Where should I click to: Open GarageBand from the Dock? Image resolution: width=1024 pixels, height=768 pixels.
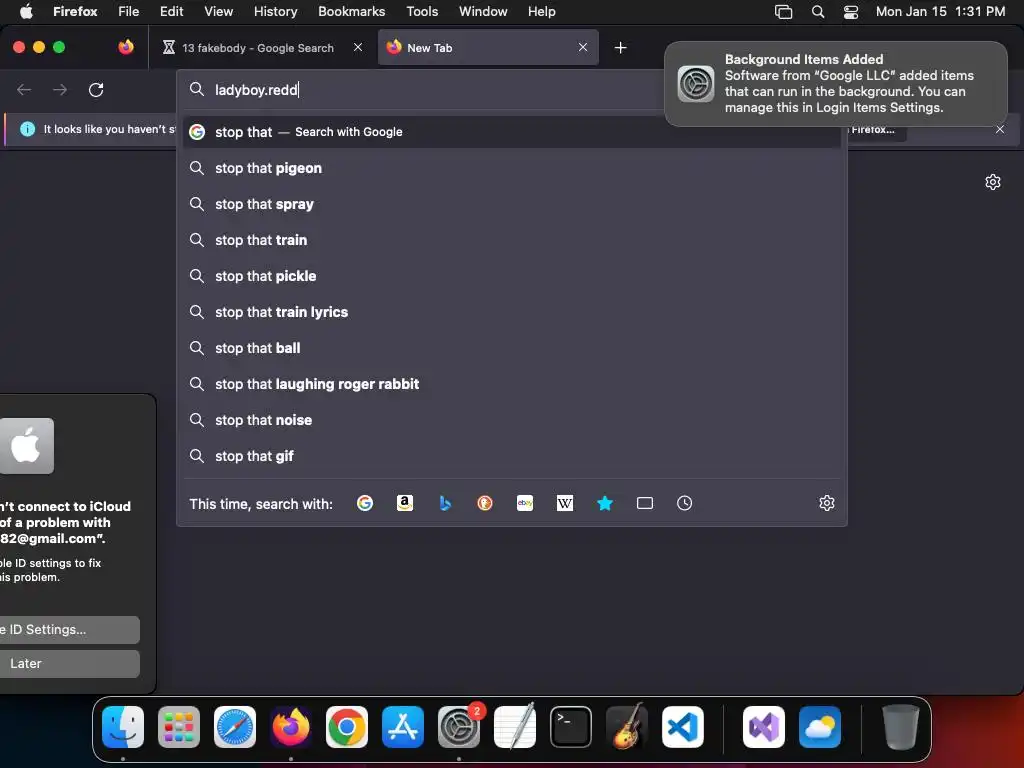pos(627,727)
